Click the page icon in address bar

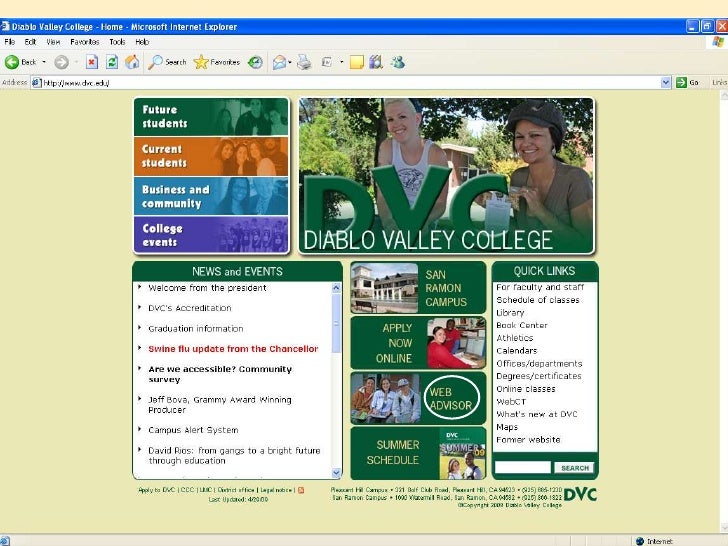(x=36, y=83)
